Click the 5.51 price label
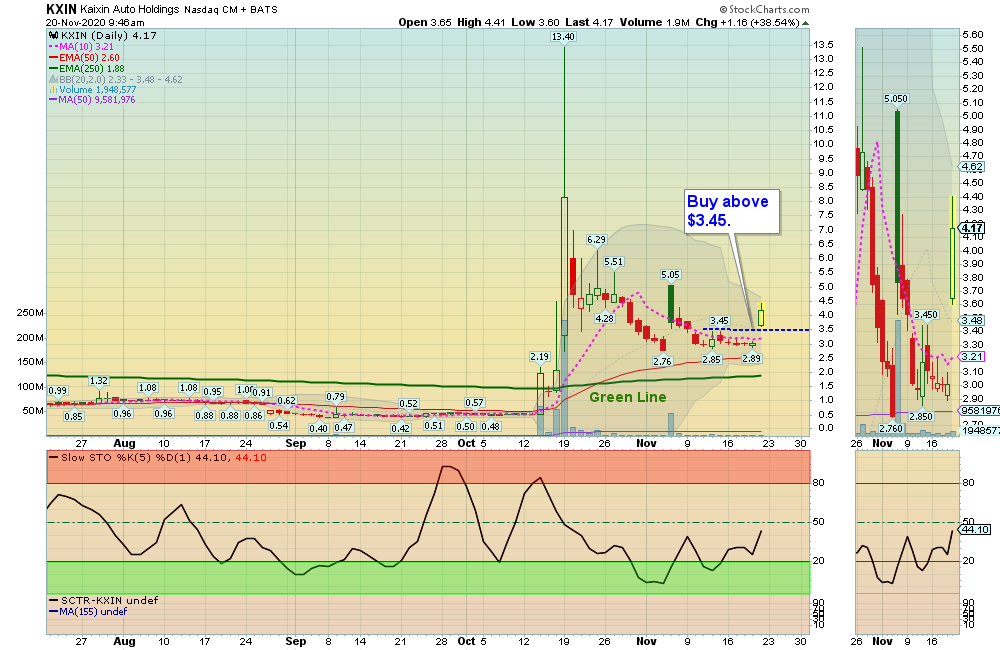This screenshot has width=1000, height=650. (x=614, y=262)
